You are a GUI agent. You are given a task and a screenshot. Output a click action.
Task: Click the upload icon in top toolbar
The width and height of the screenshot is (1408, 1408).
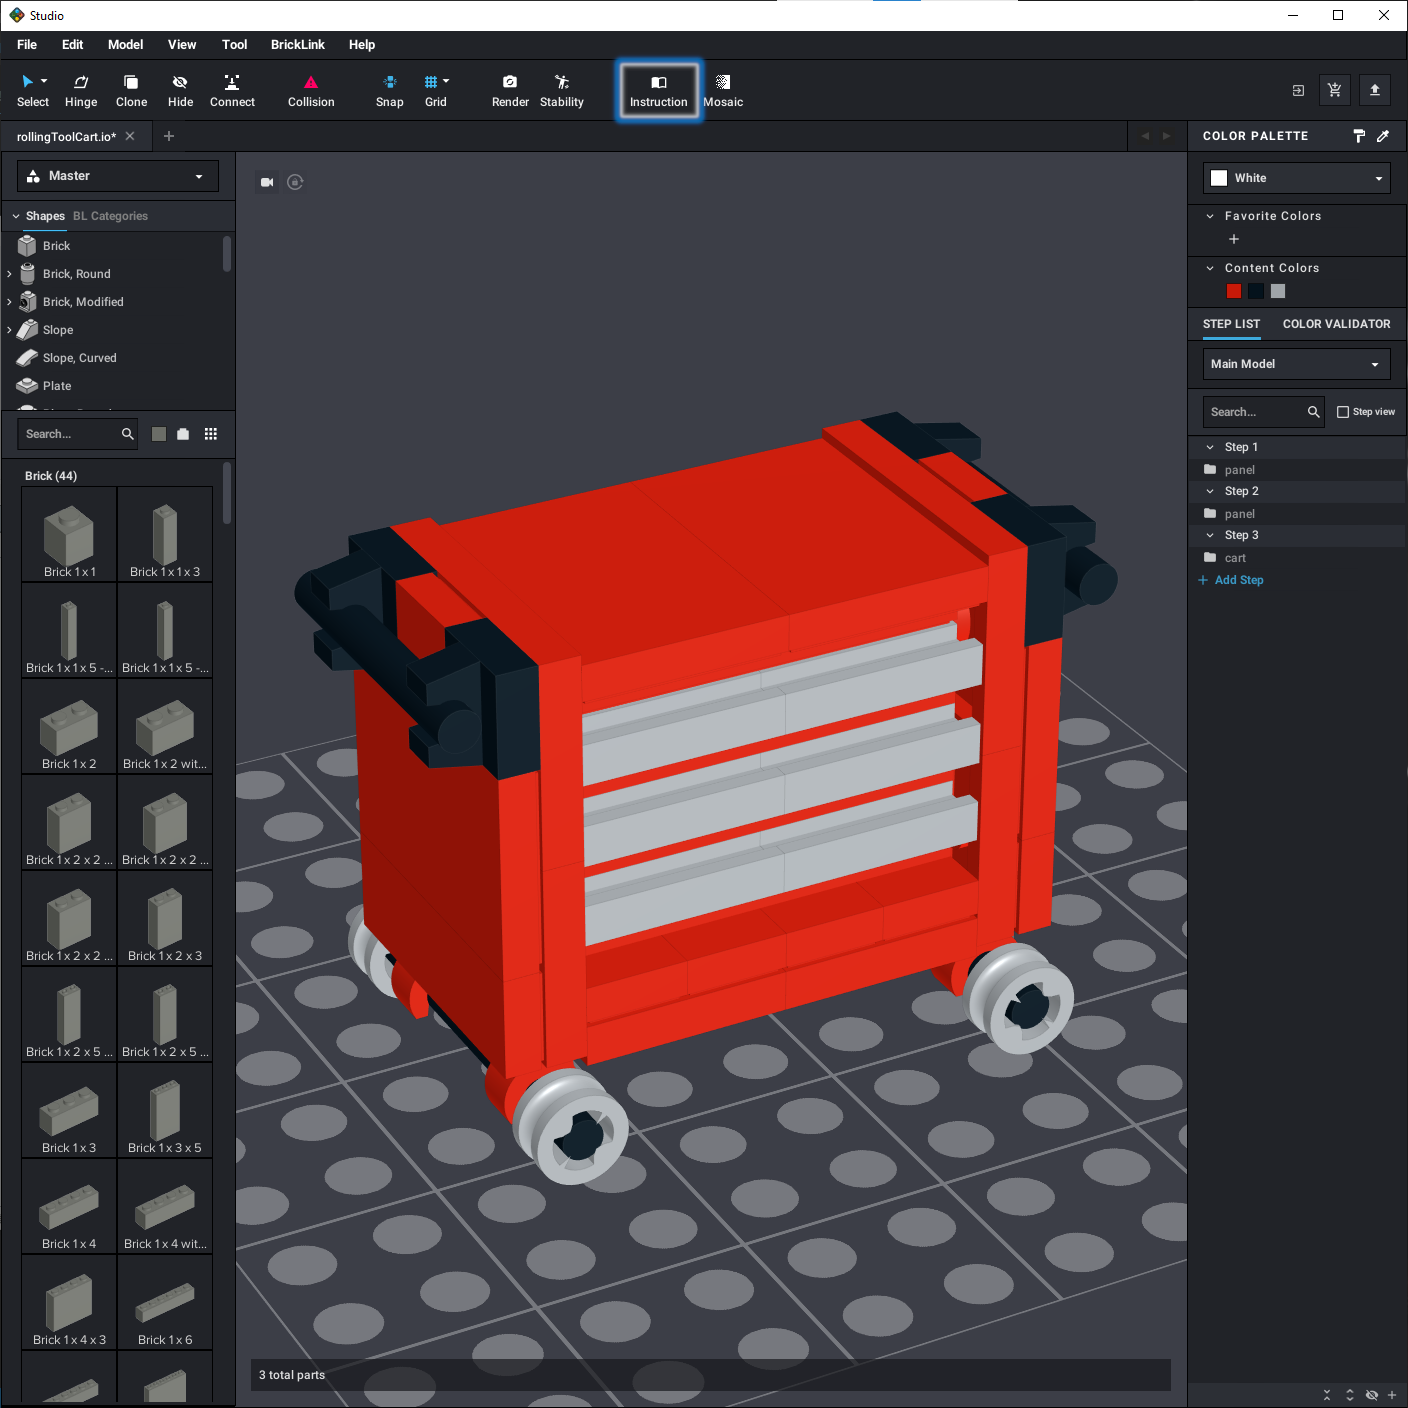pos(1374,90)
